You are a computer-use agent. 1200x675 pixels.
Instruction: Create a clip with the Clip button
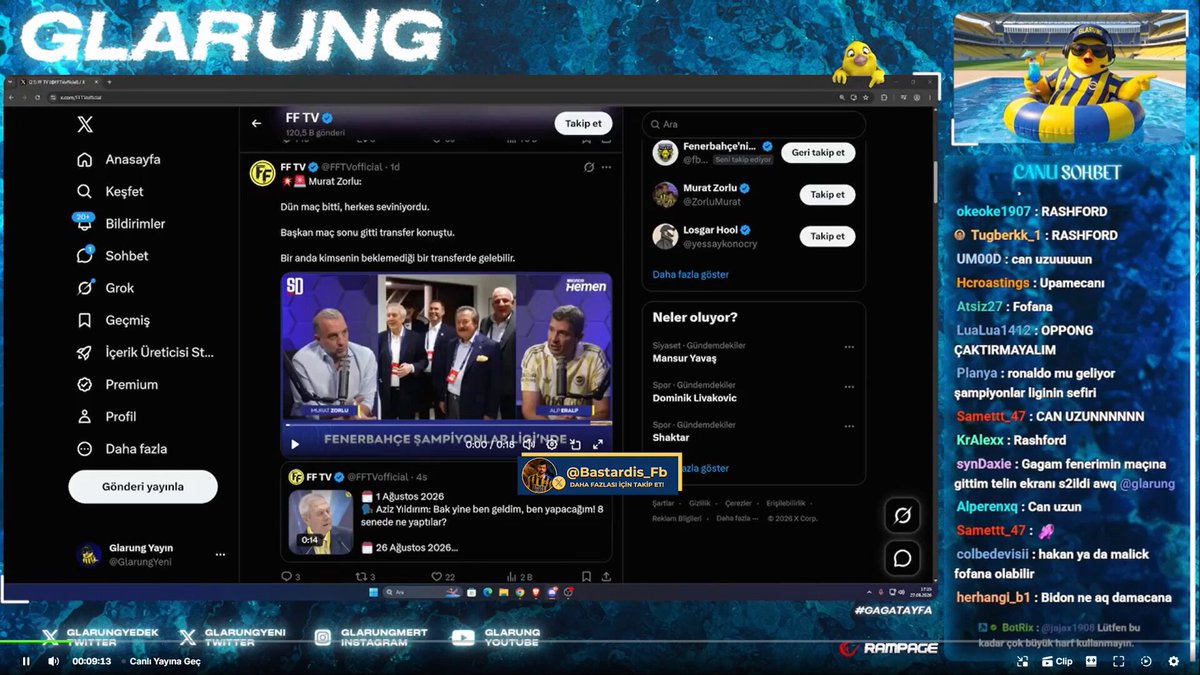[1058, 661]
